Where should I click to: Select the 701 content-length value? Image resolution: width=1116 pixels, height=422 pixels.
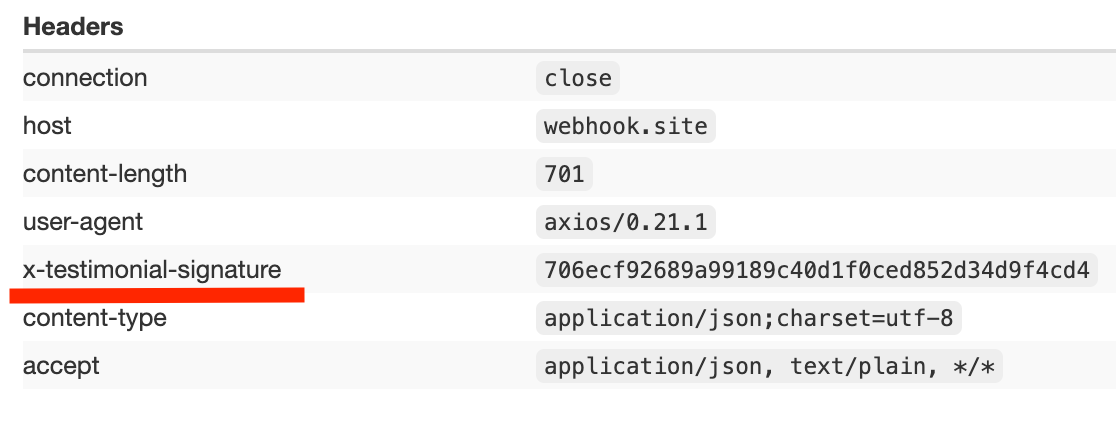564,174
